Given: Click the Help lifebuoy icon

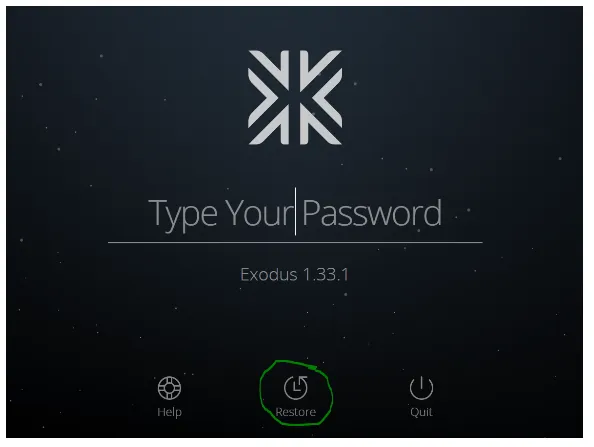Looking at the screenshot, I should [x=169, y=388].
